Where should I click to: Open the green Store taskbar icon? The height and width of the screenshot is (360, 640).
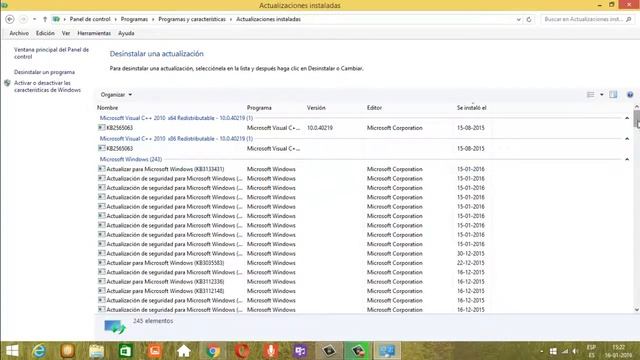(126, 351)
